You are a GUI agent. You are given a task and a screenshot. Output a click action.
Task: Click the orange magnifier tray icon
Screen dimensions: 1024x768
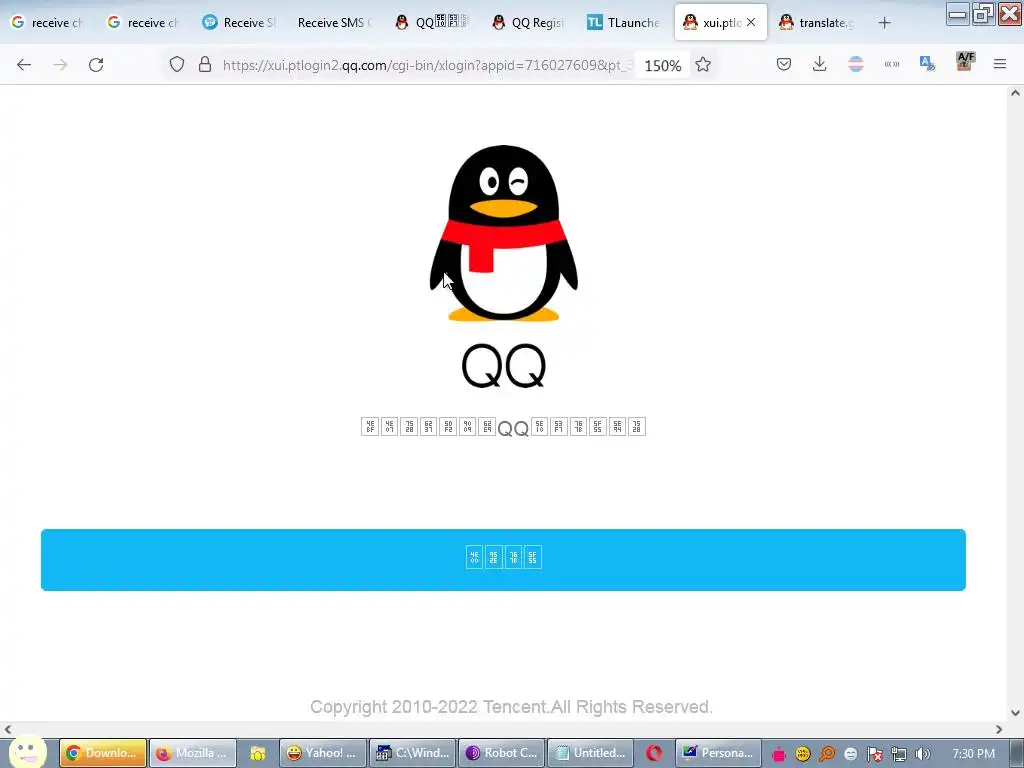[x=827, y=754]
